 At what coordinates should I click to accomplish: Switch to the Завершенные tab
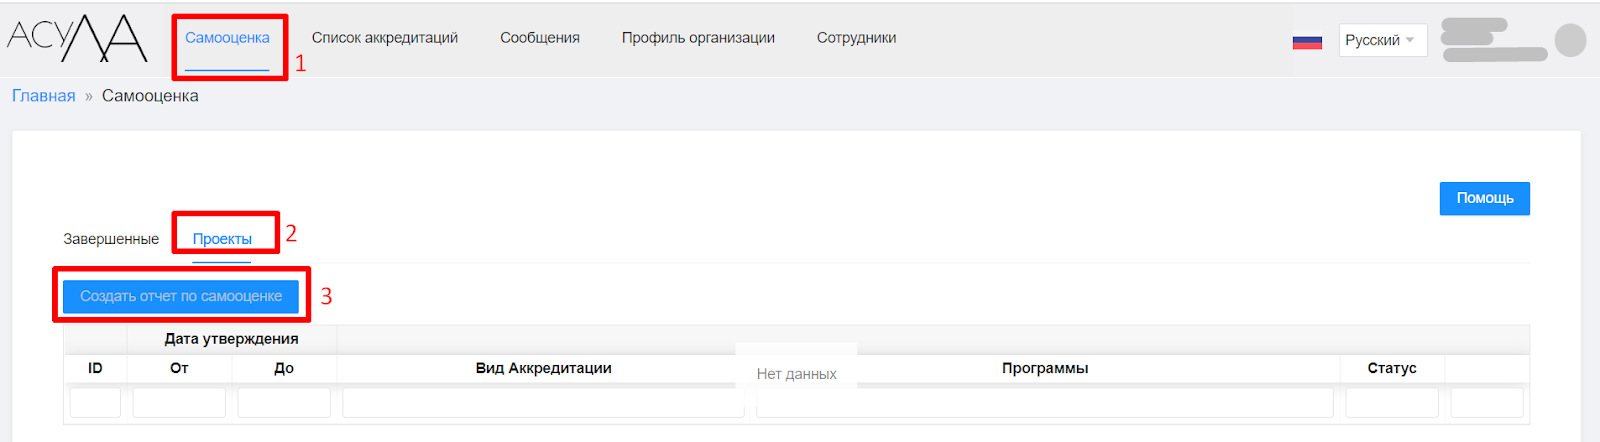pyautogui.click(x=111, y=239)
